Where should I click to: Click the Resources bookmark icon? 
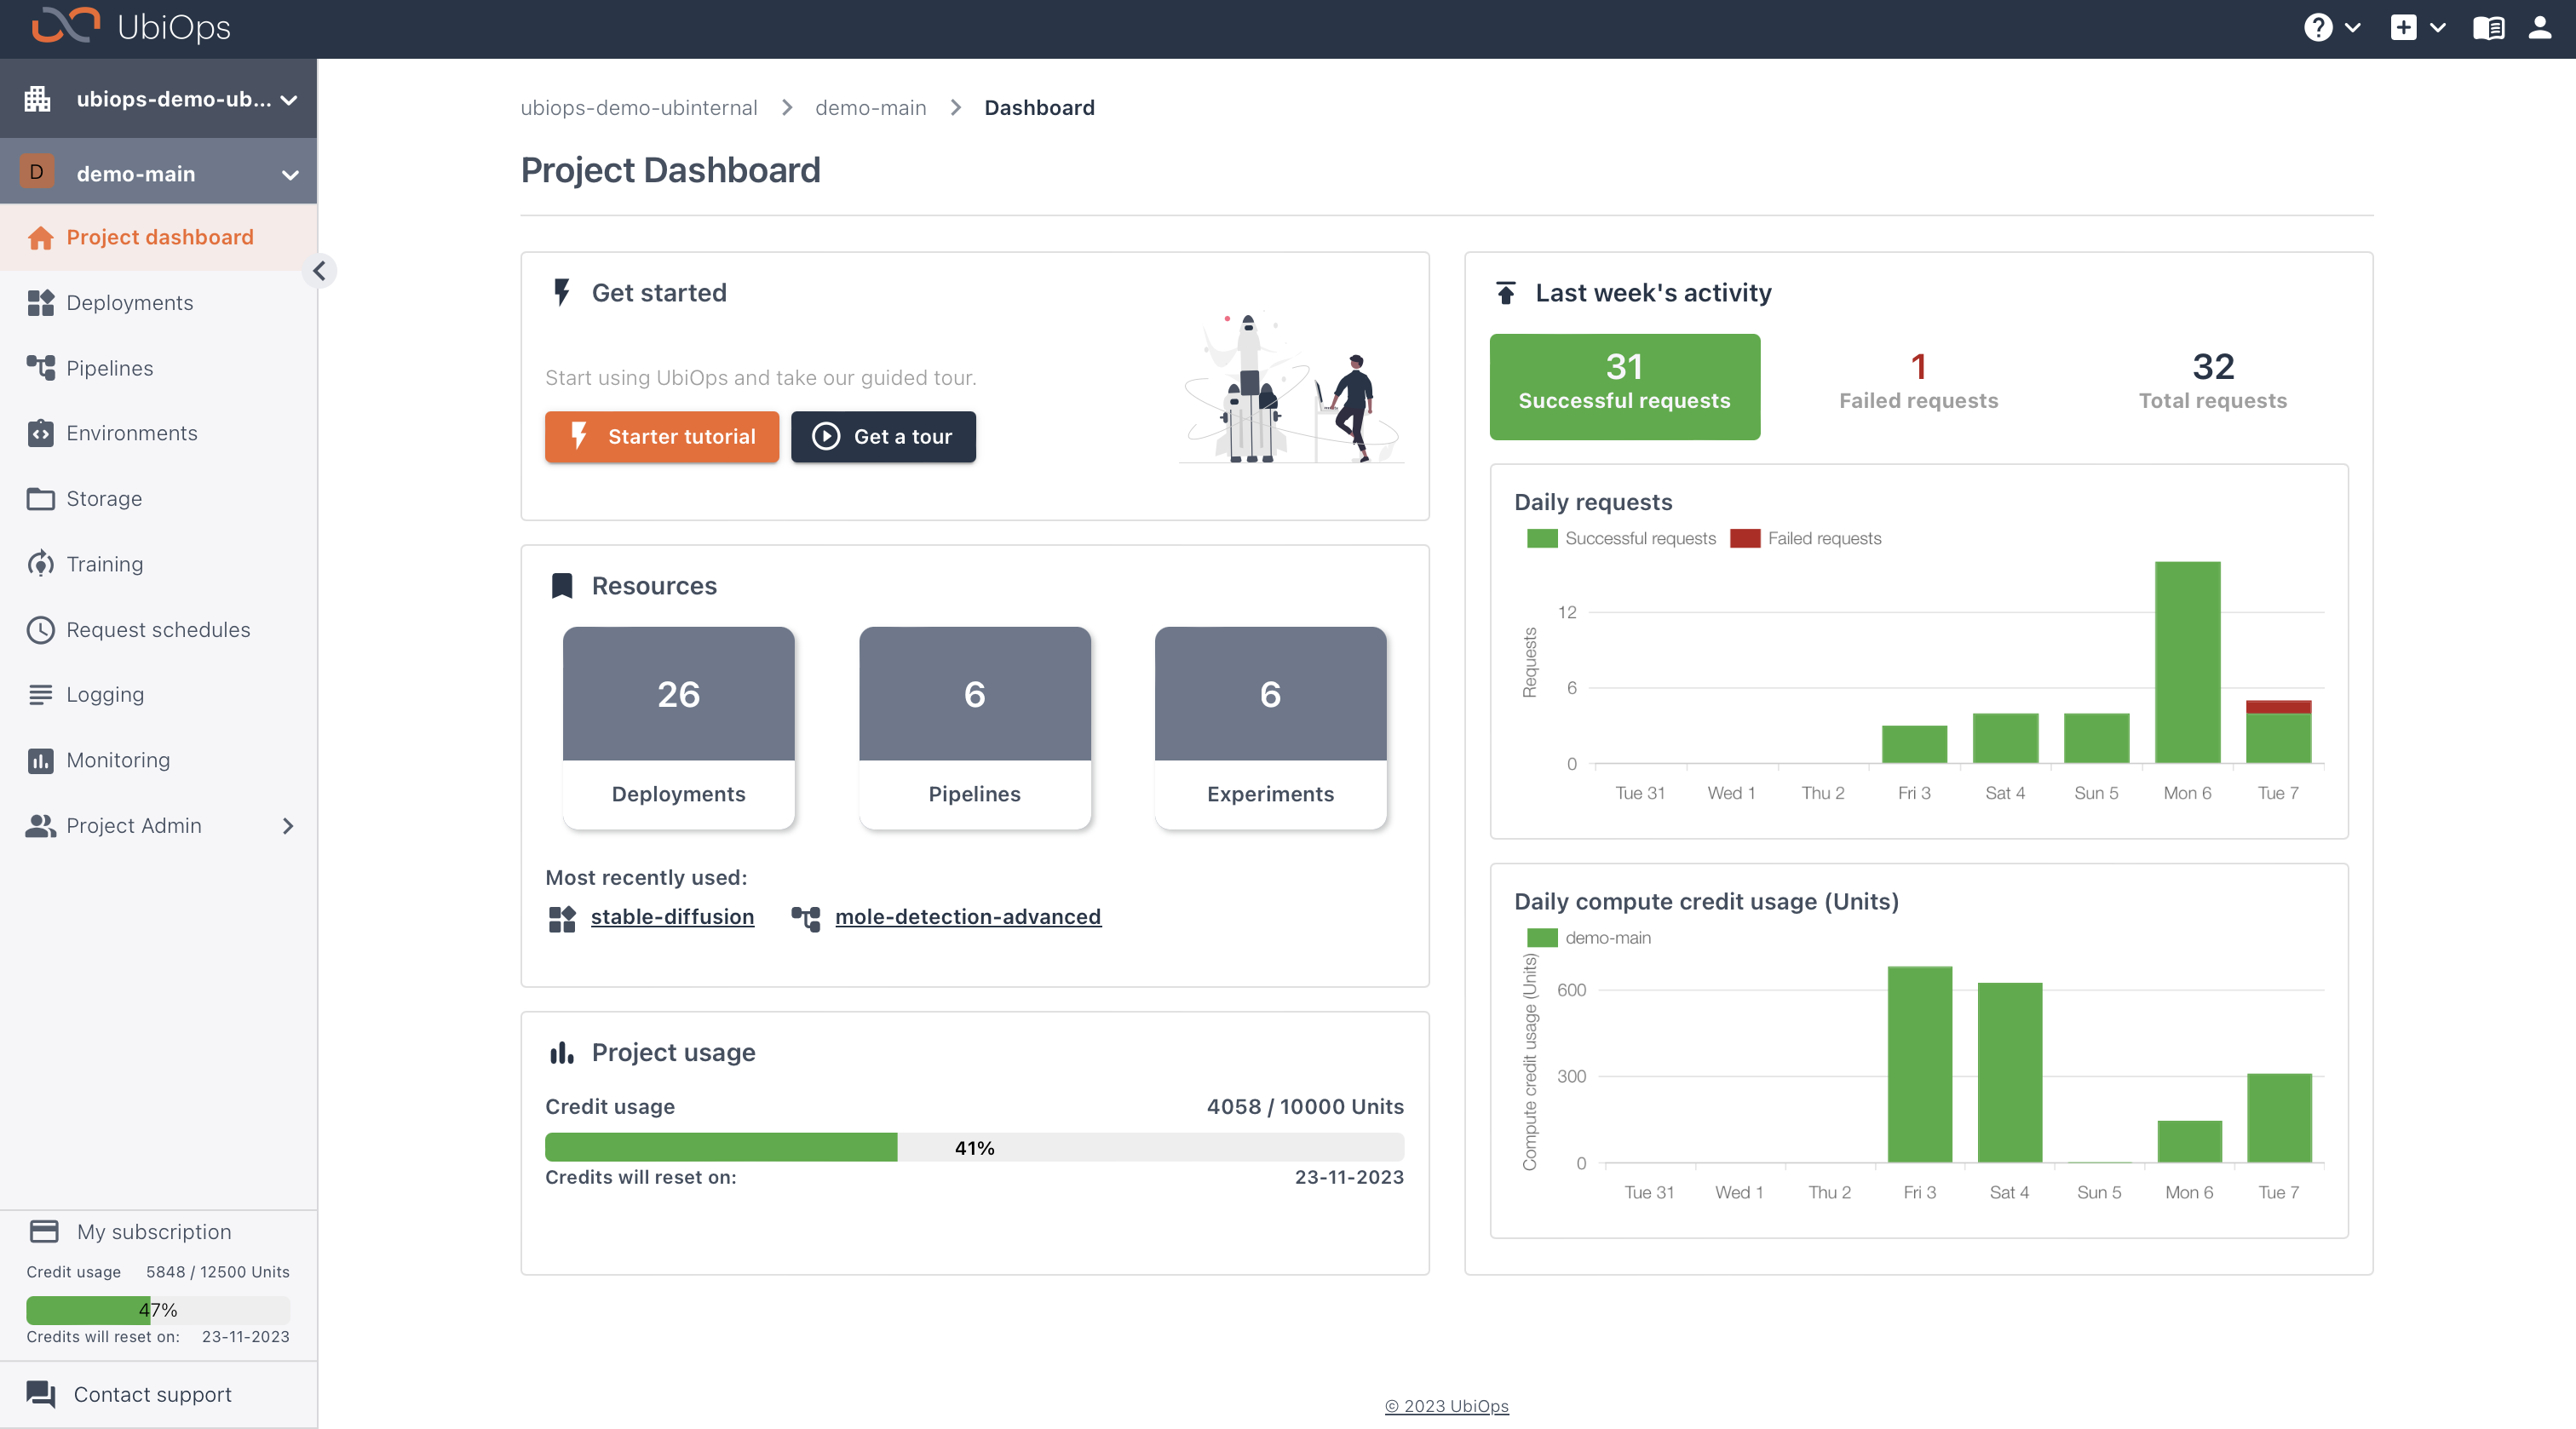tap(562, 586)
